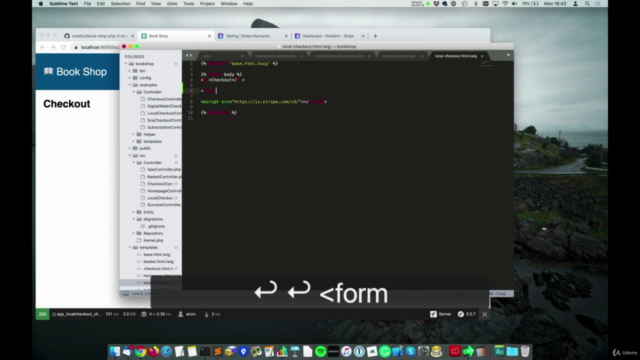The width and height of the screenshot is (640, 360).
Task: Click app_localcheckout route in debug toolbar
Action: click(76, 314)
